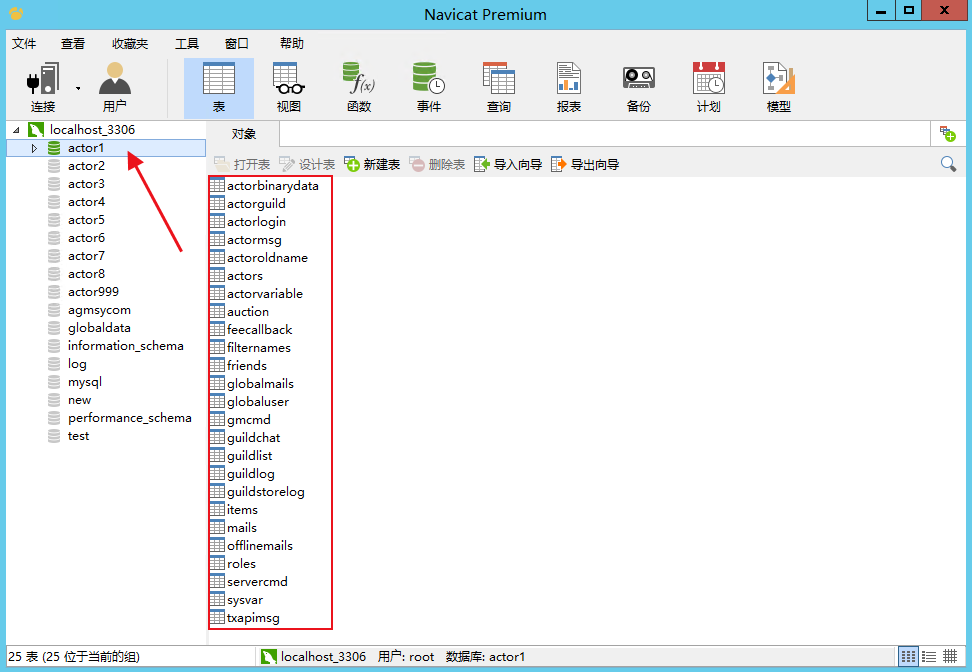Open the 模型 (Model) toolbar icon

(778, 87)
